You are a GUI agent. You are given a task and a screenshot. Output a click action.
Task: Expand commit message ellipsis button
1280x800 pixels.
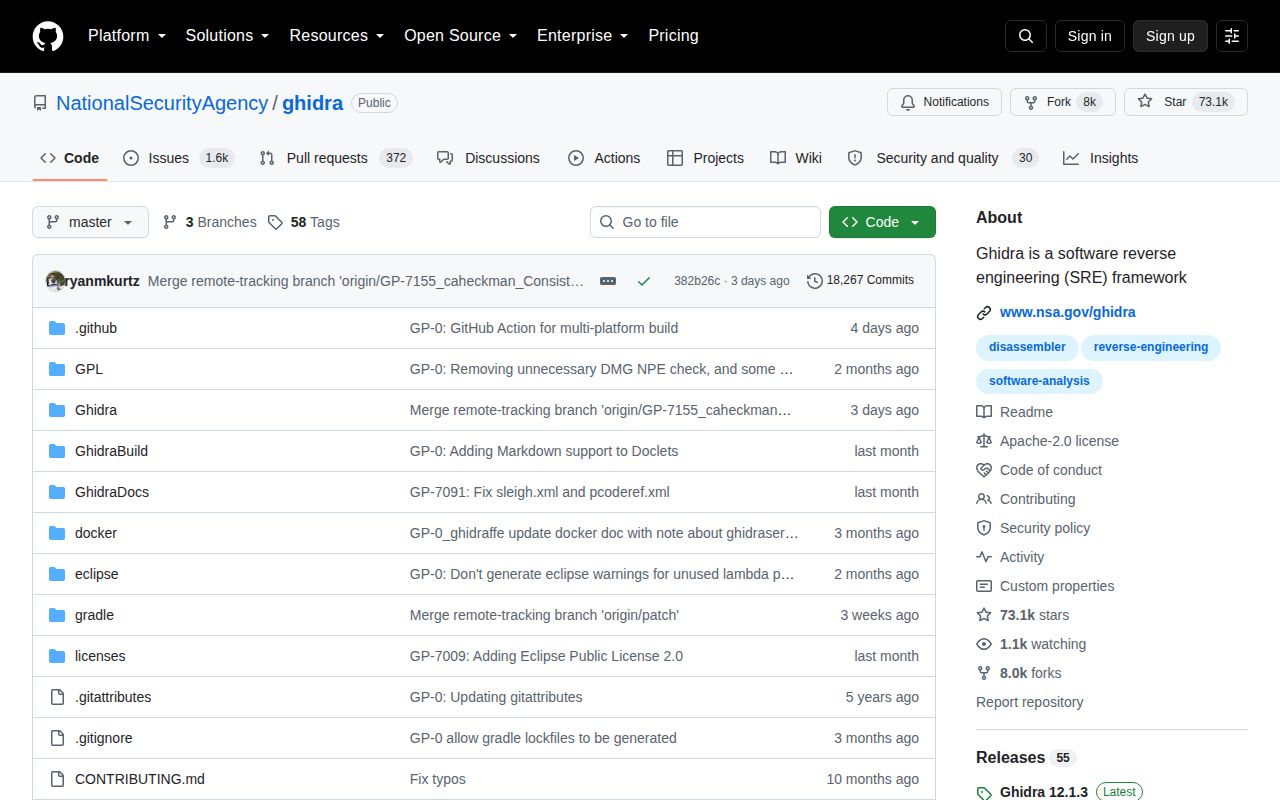point(608,281)
